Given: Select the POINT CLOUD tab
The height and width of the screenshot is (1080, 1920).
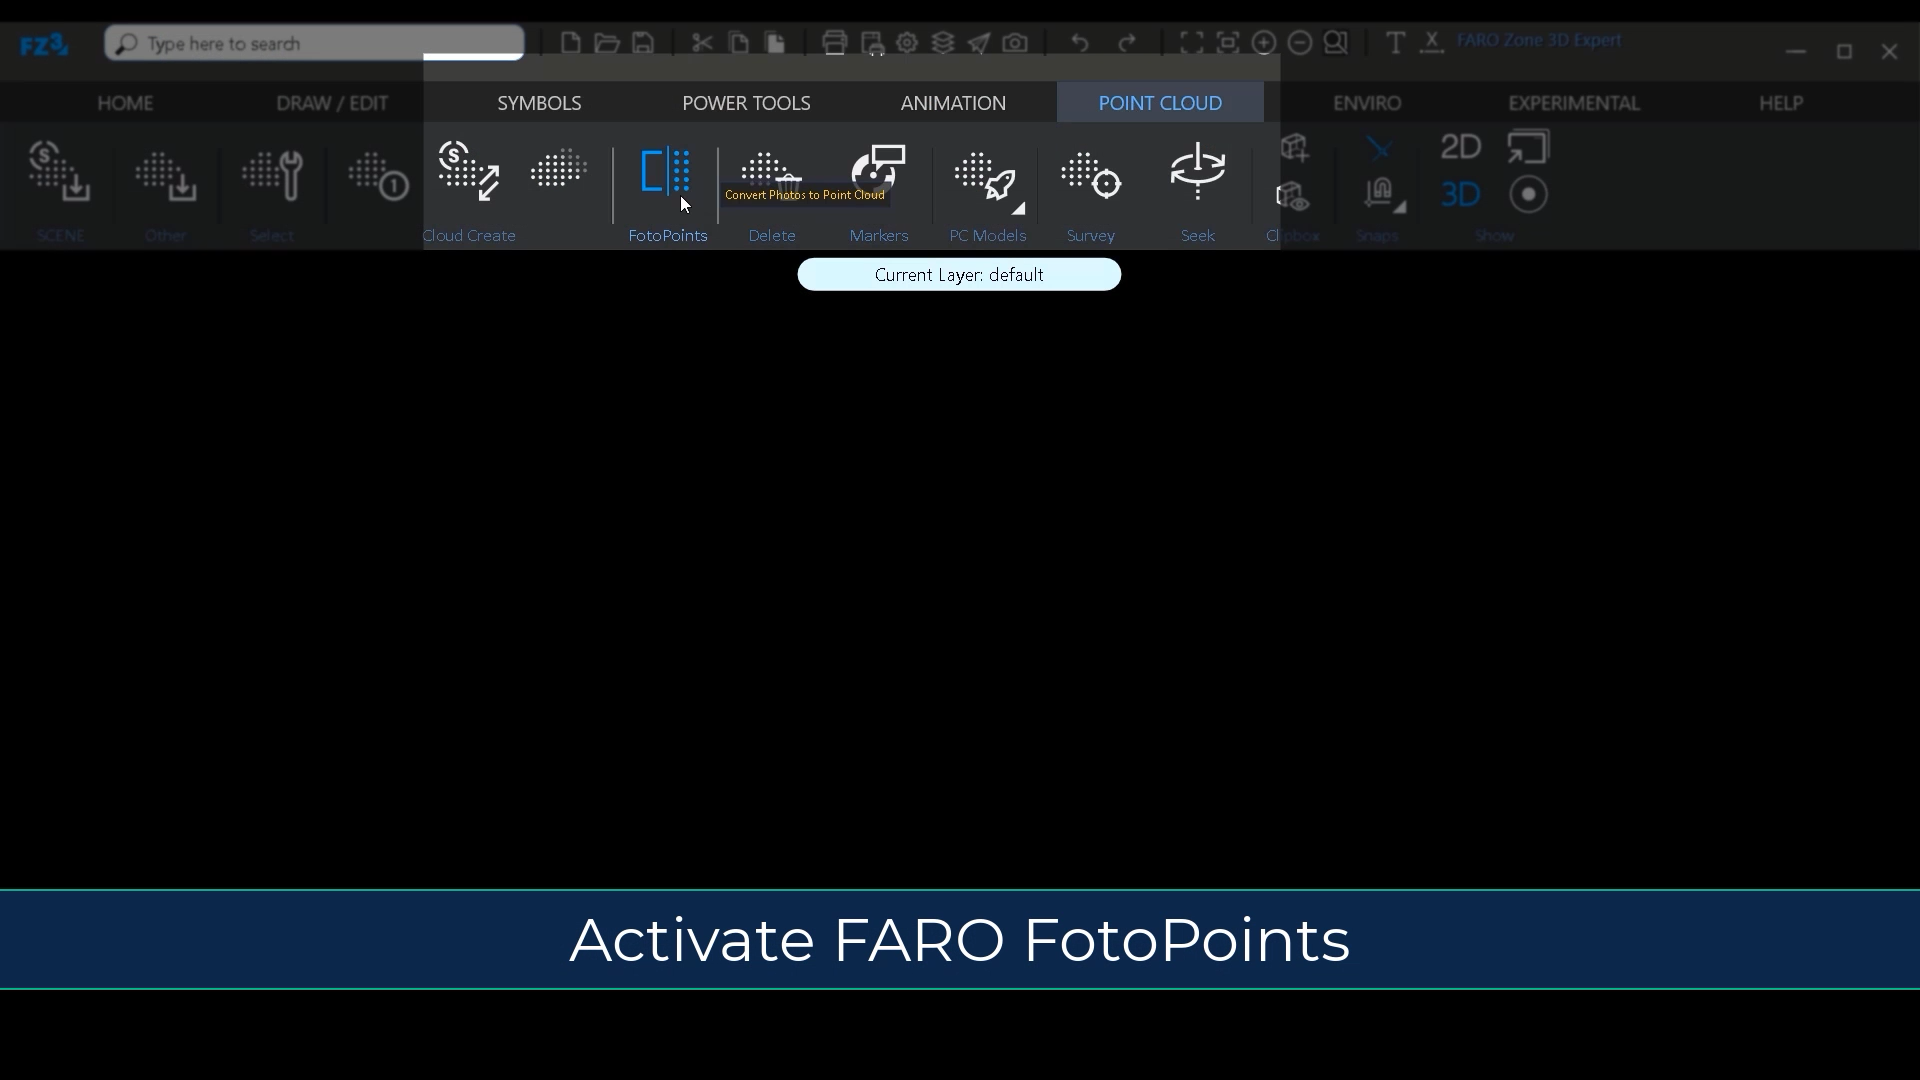Looking at the screenshot, I should pos(1160,103).
